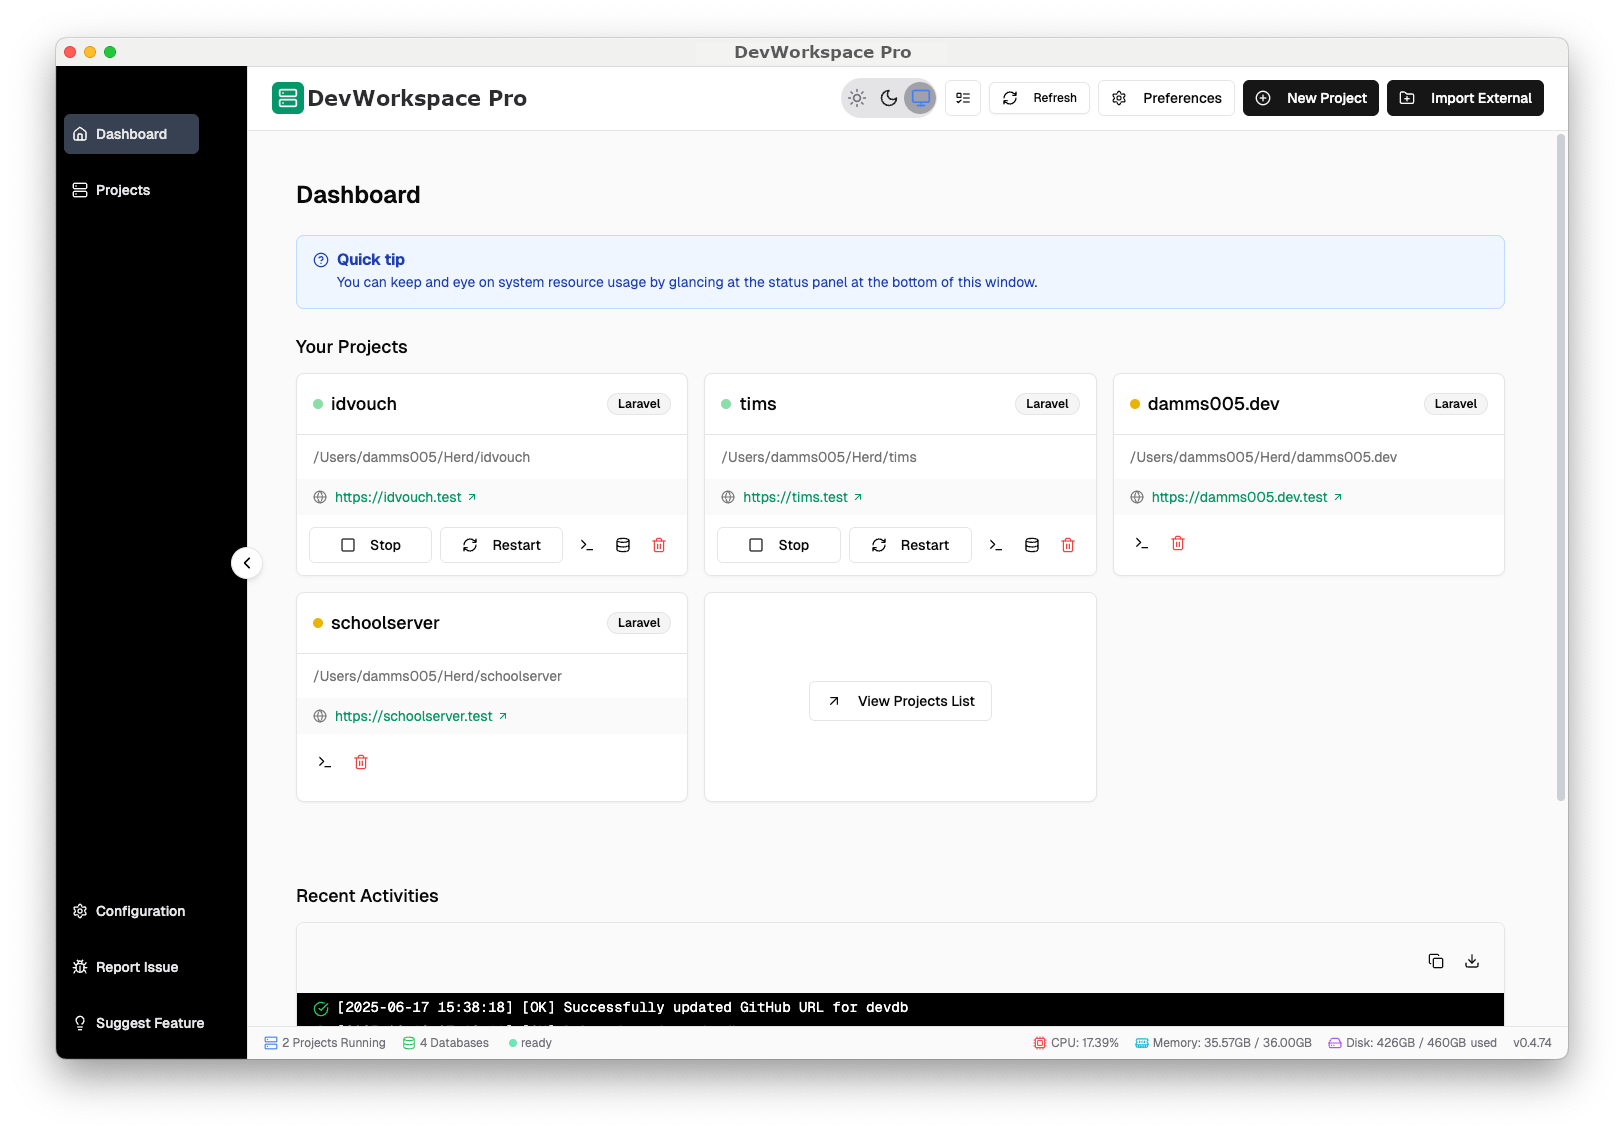Select Report Issue in sidebar

[136, 967]
